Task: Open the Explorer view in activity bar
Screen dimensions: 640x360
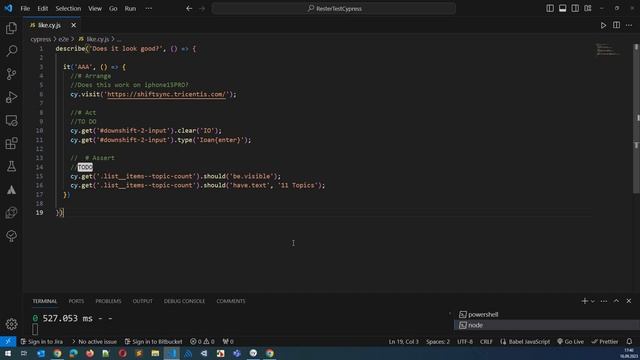Action: 11,28
